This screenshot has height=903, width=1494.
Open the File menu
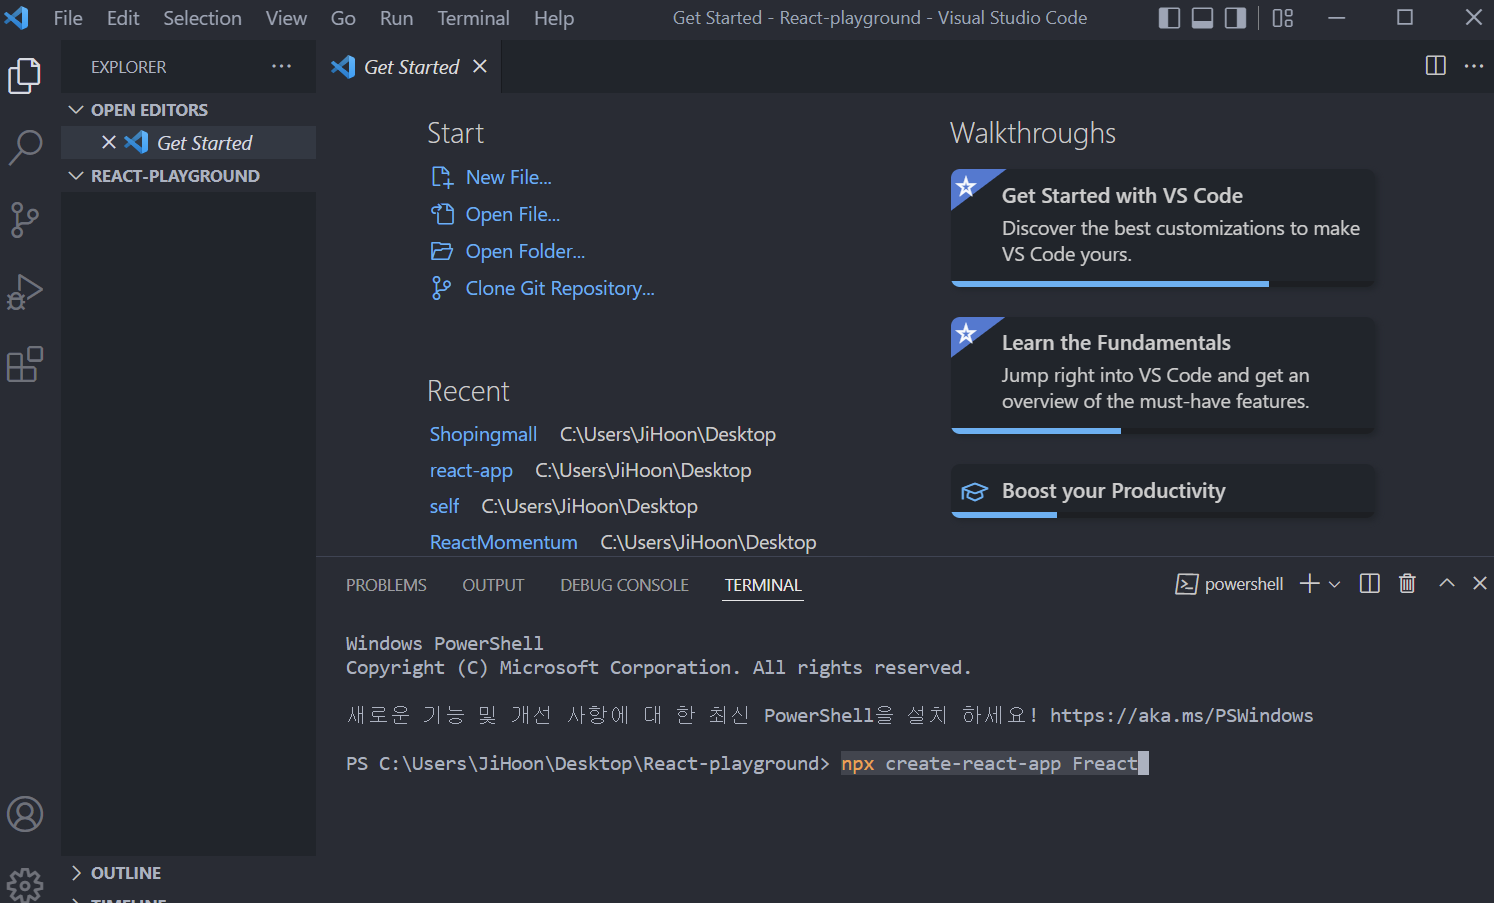click(68, 18)
